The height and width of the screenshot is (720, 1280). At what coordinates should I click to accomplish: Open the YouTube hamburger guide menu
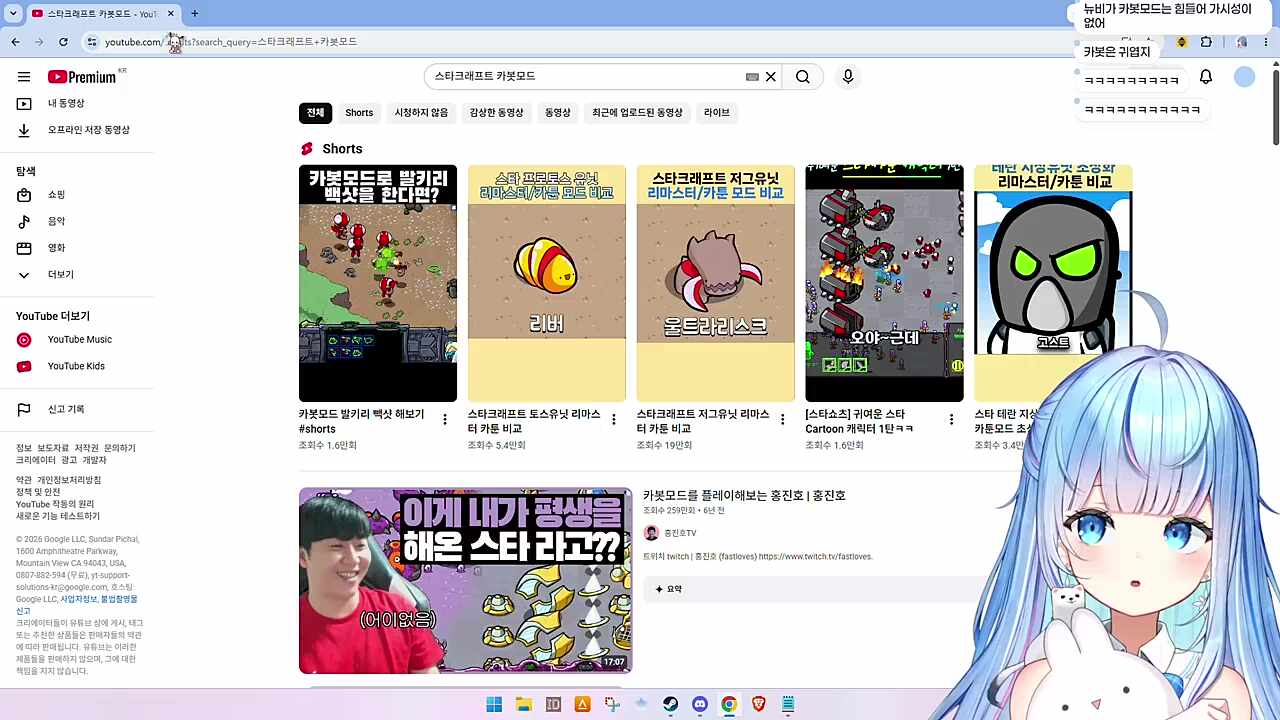pyautogui.click(x=24, y=77)
